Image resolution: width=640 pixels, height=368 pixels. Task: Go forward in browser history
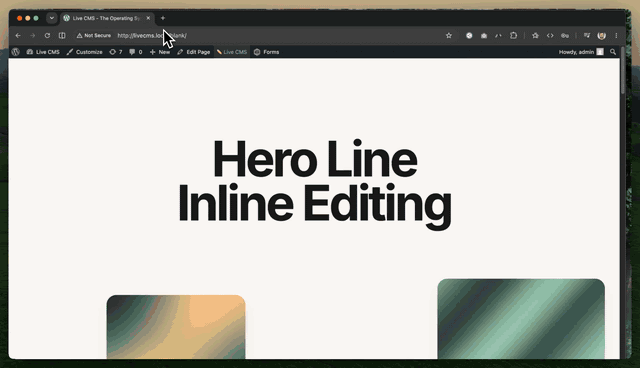[33, 35]
